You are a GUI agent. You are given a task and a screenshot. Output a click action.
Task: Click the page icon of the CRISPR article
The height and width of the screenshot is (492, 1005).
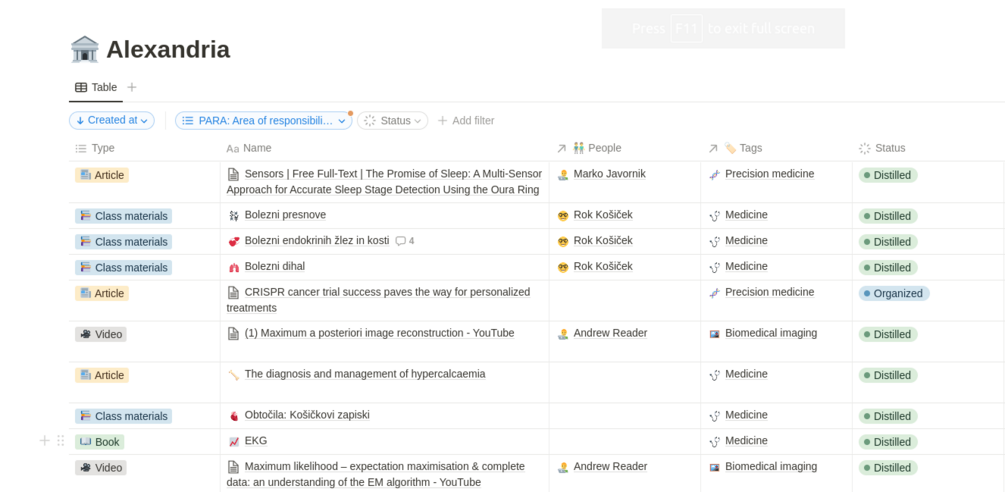(233, 293)
